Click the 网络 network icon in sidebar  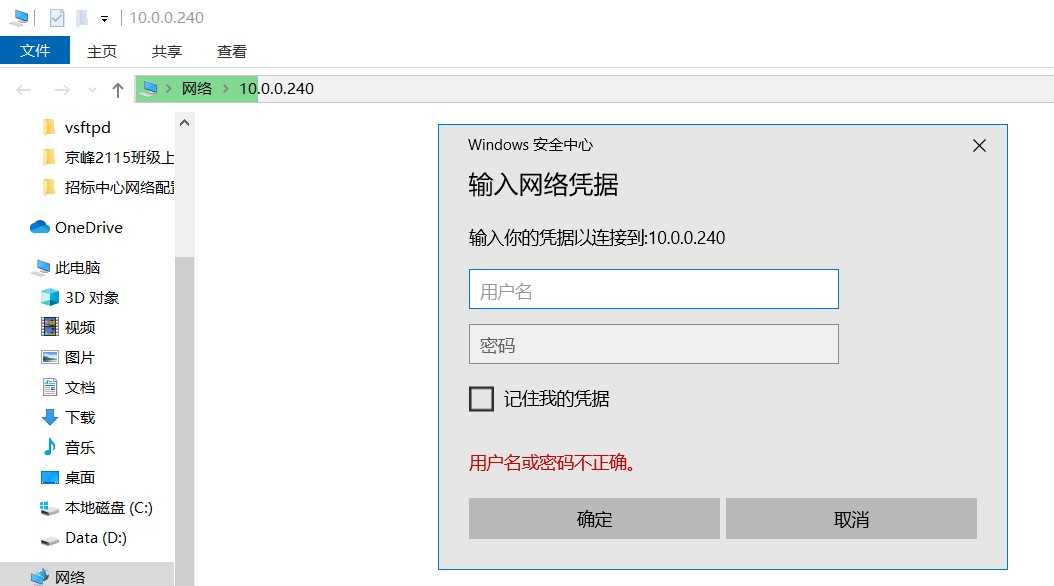pos(40,576)
